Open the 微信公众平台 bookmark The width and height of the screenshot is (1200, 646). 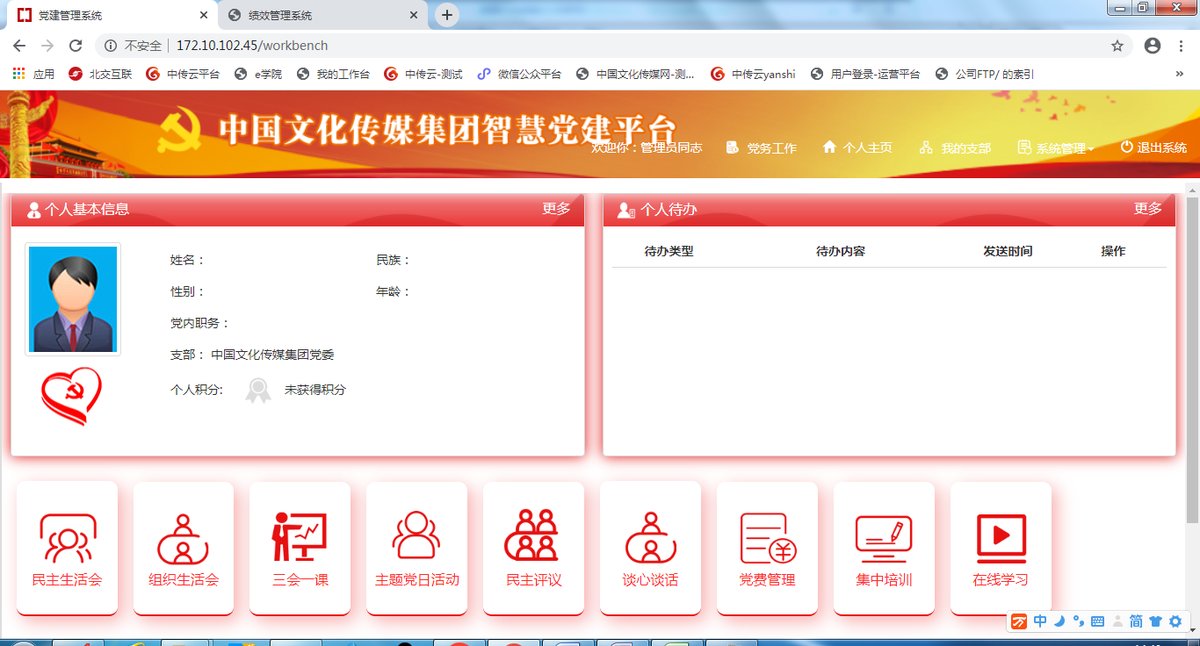[519, 74]
